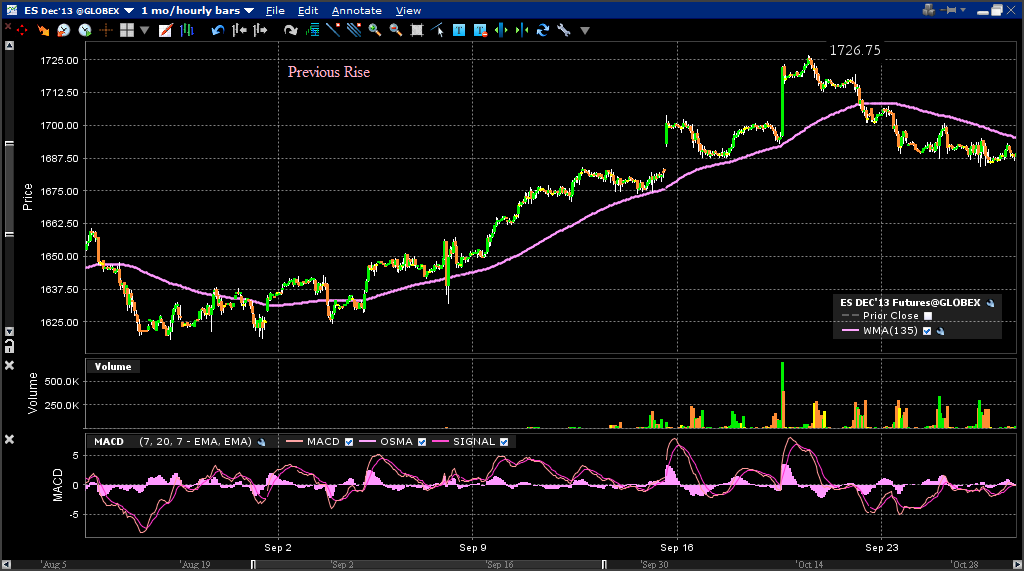Image resolution: width=1024 pixels, height=571 pixels.
Task: Click the linked-windows group icon in title bar
Action: point(928,10)
